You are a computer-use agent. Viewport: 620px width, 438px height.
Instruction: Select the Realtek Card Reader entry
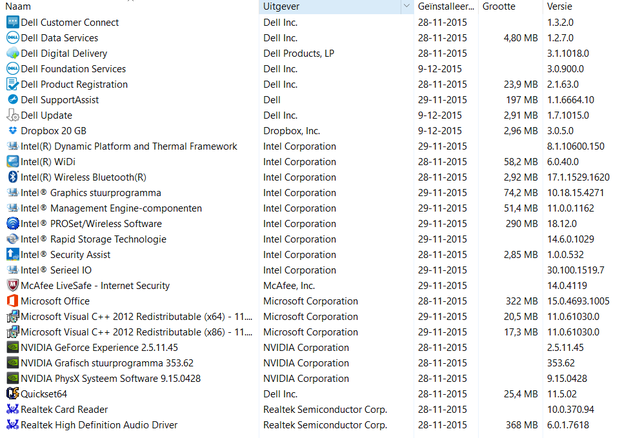pyautogui.click(x=70, y=410)
